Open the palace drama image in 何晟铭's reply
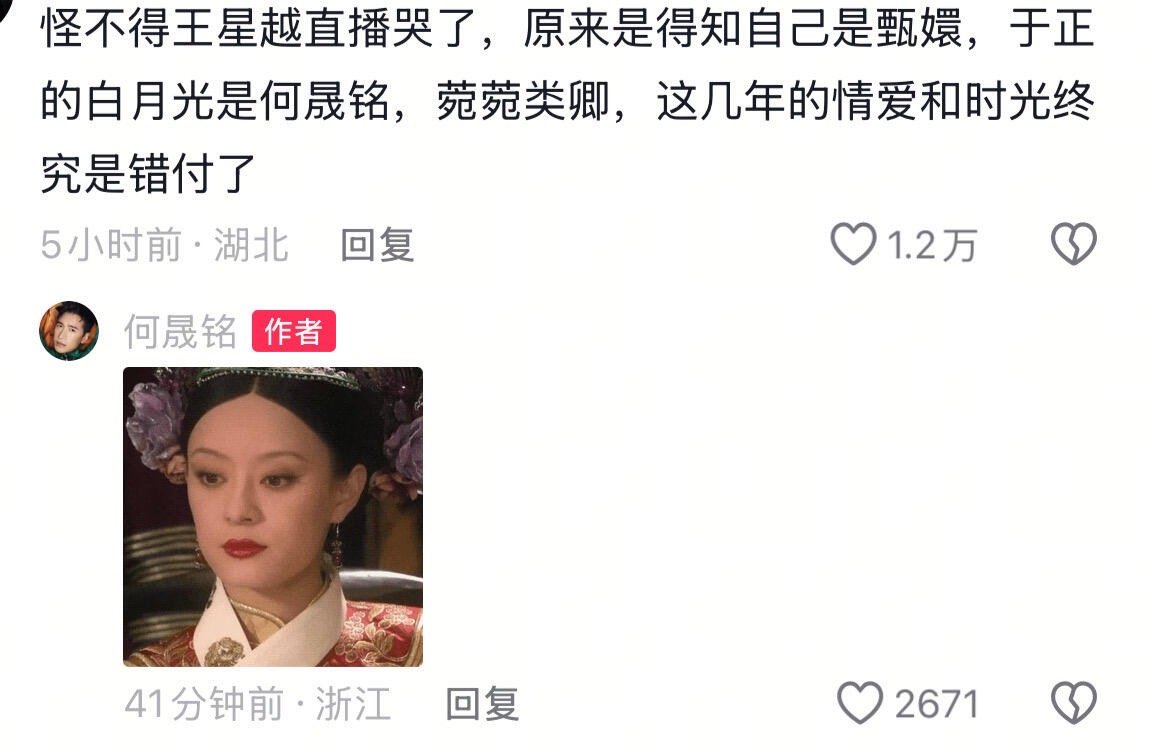1149x751 pixels. click(273, 517)
